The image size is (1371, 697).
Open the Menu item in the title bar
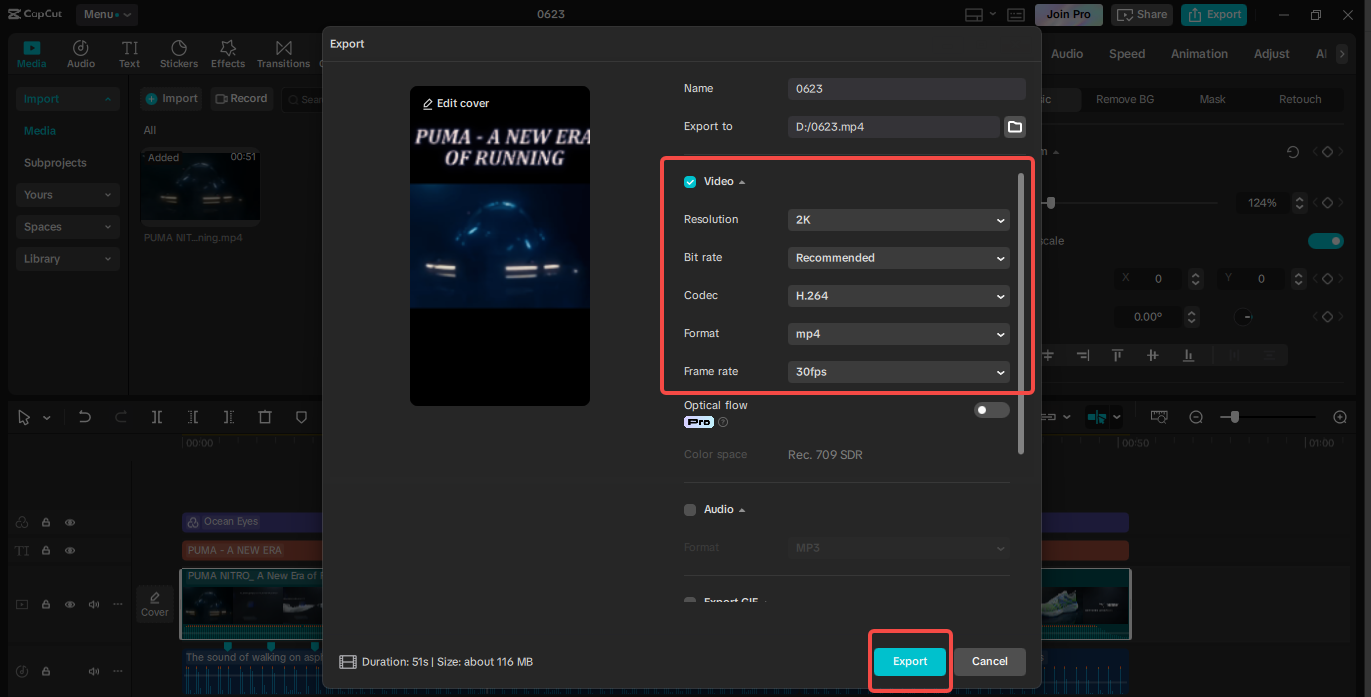coord(107,15)
